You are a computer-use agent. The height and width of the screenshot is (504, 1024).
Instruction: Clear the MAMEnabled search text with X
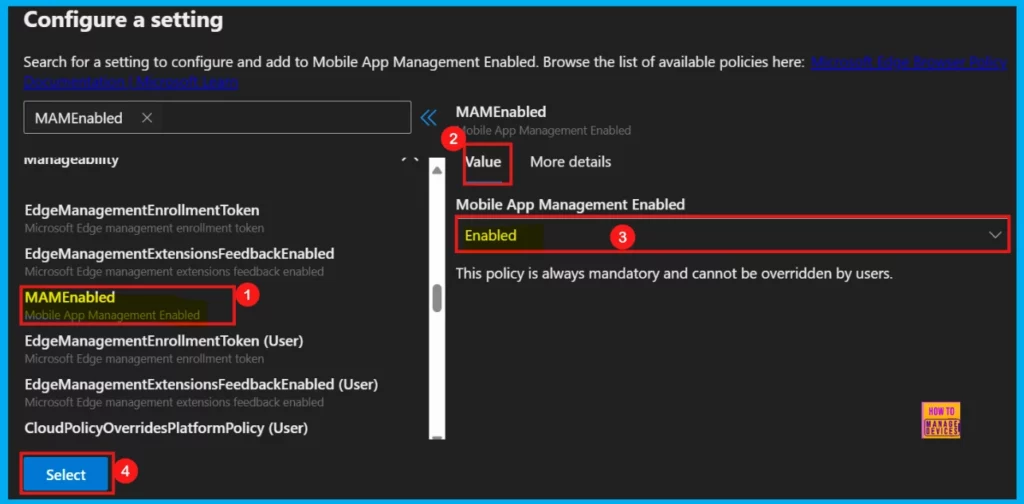coord(147,118)
